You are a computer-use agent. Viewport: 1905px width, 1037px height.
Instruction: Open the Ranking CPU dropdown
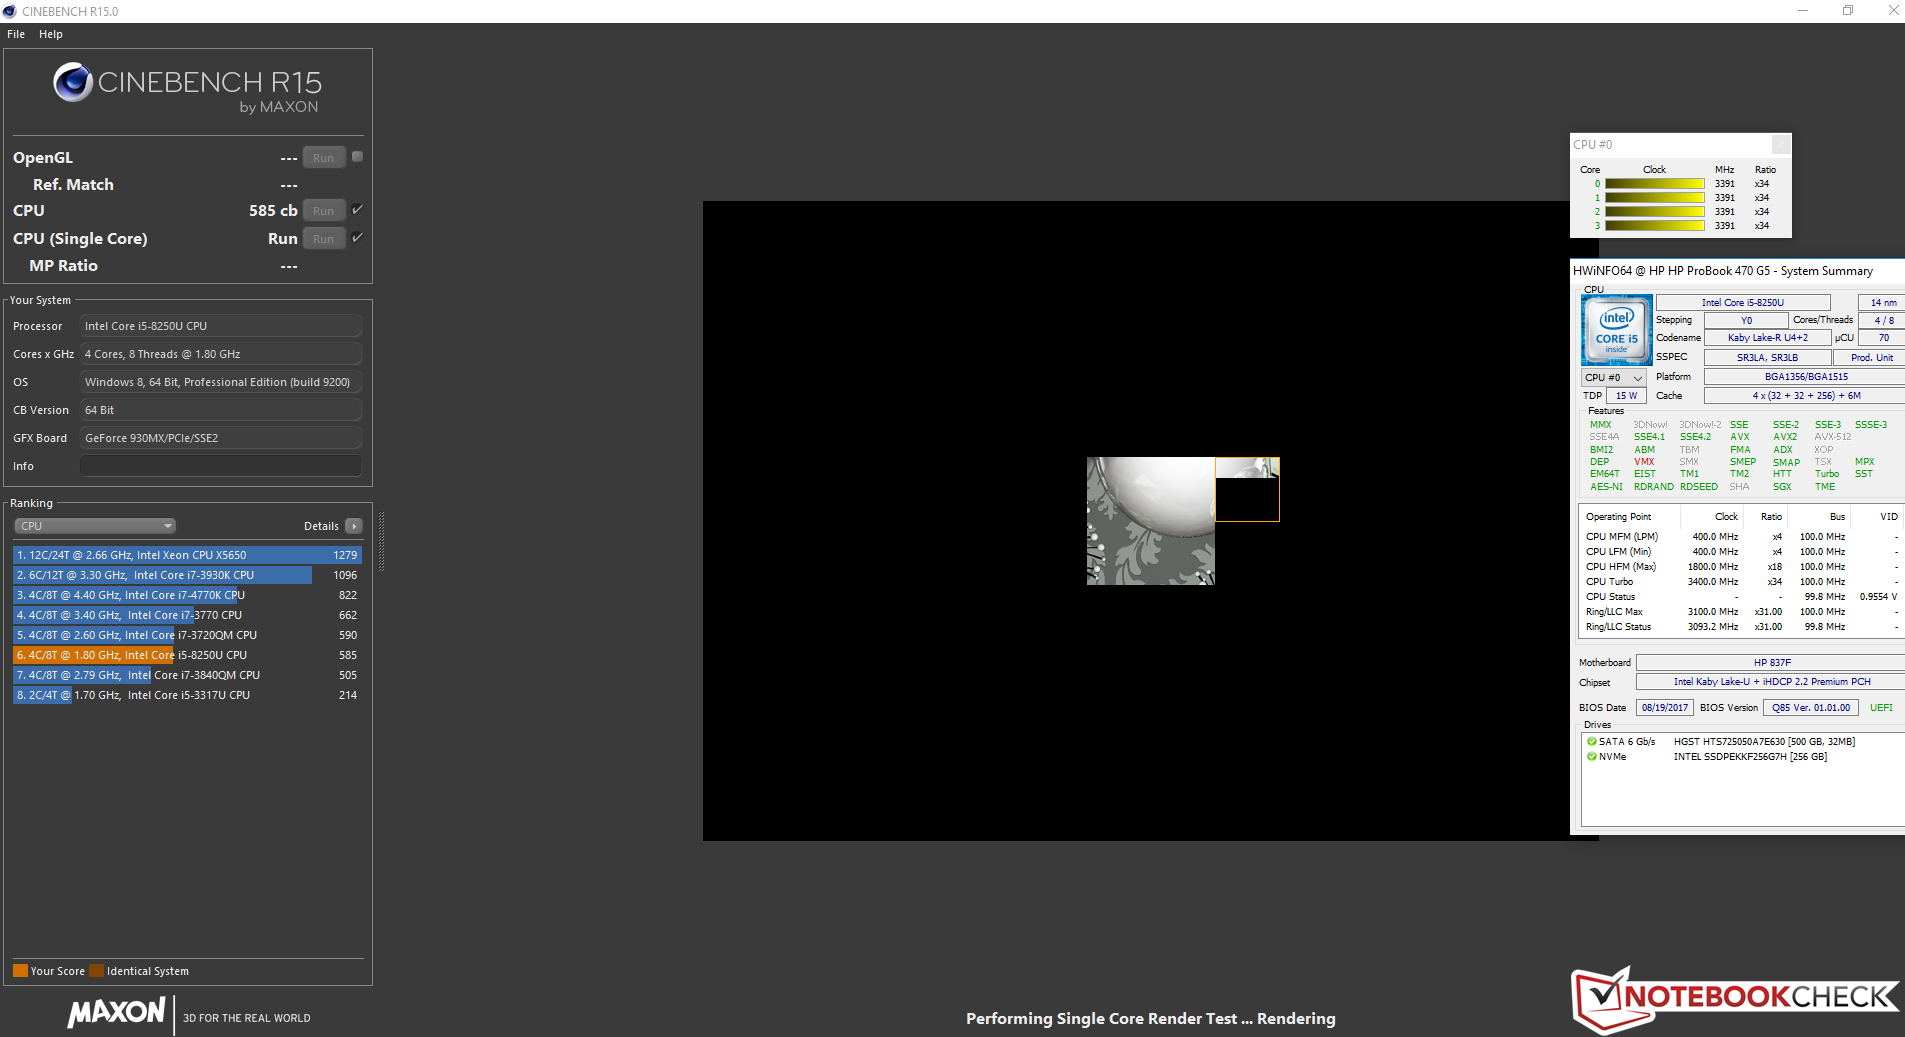(95, 526)
